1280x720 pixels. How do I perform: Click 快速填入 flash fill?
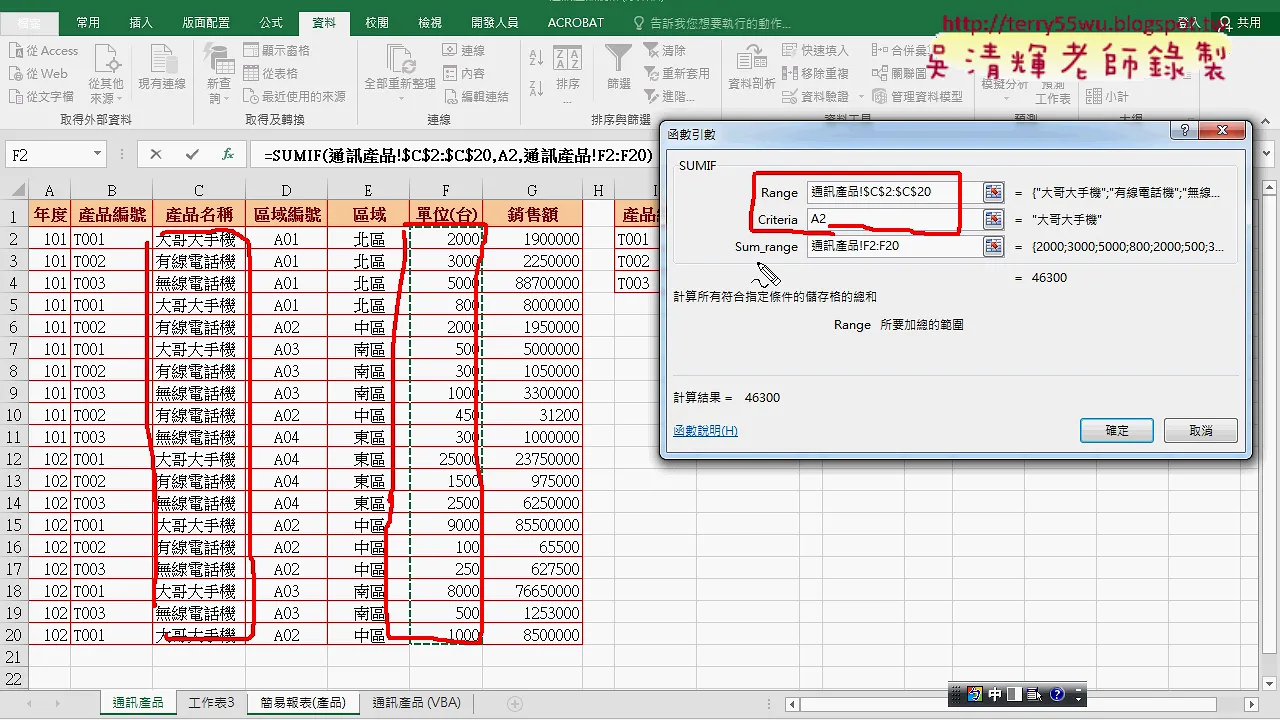[816, 51]
